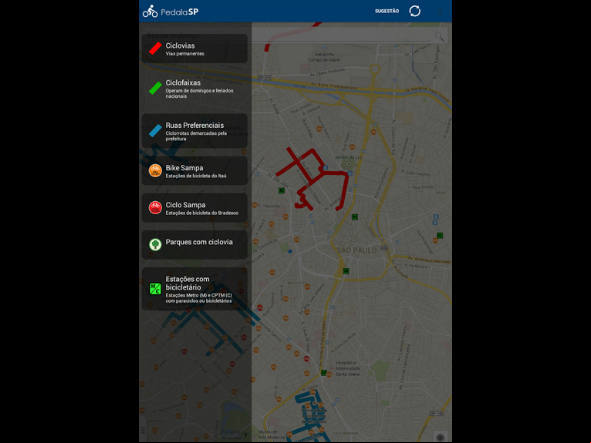
Task: Toggle the Ciclofaixas layer
Action: tap(195, 89)
